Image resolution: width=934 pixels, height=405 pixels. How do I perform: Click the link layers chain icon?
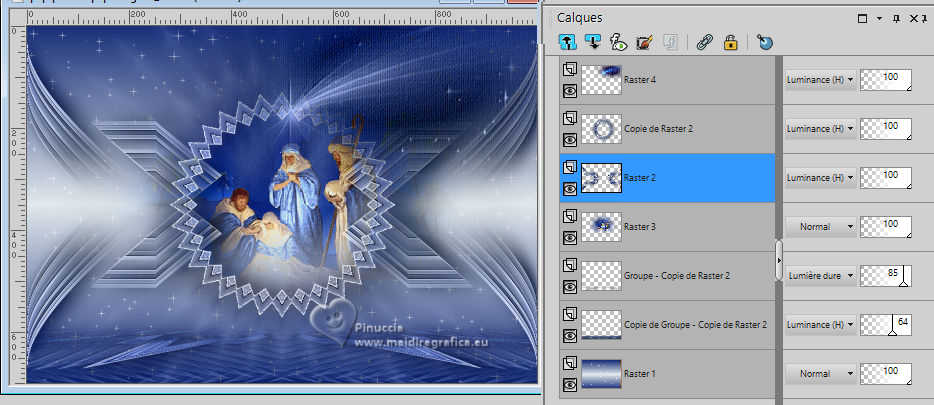coord(705,42)
